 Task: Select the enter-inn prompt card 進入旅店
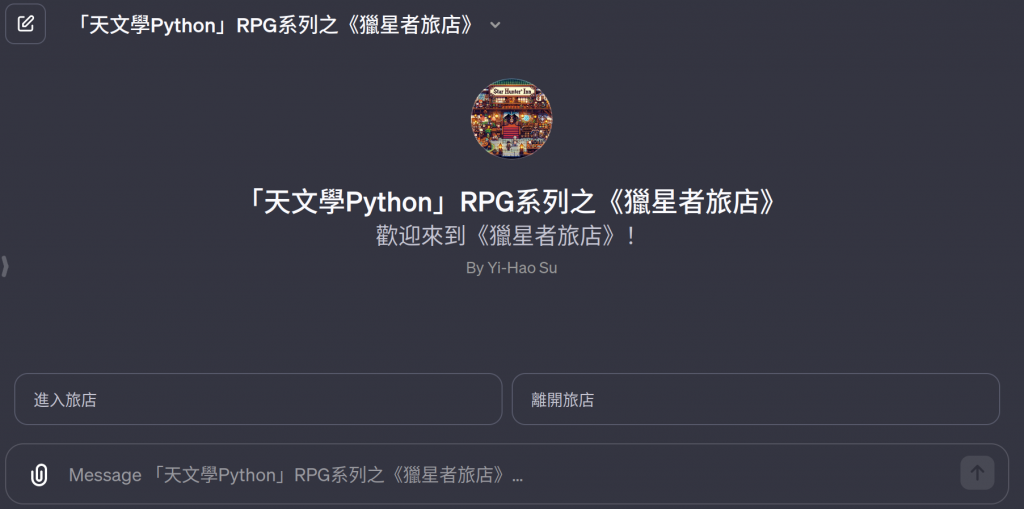[258, 399]
